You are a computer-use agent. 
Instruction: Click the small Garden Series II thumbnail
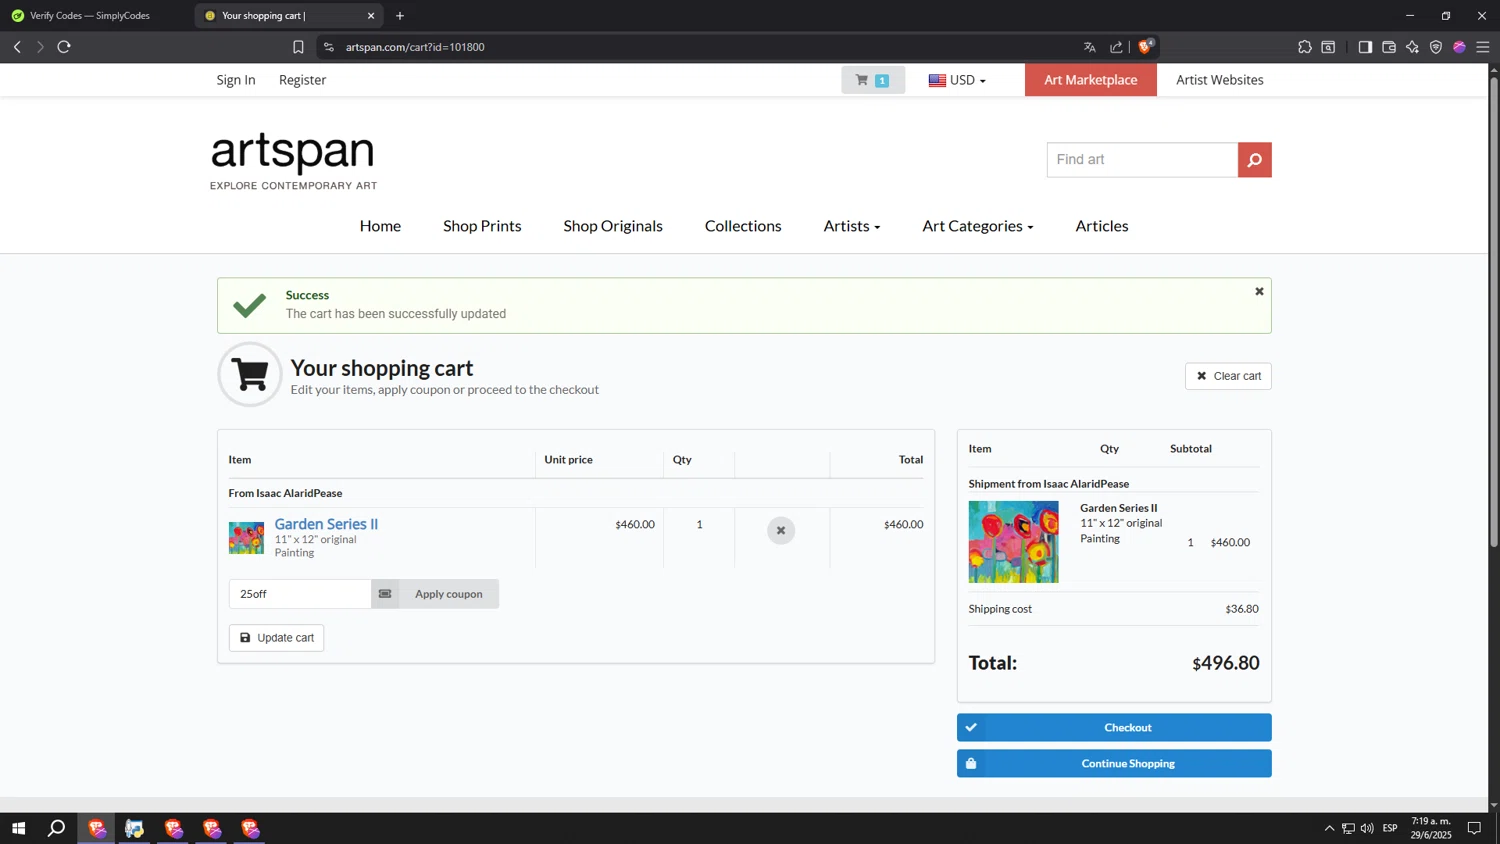click(246, 538)
